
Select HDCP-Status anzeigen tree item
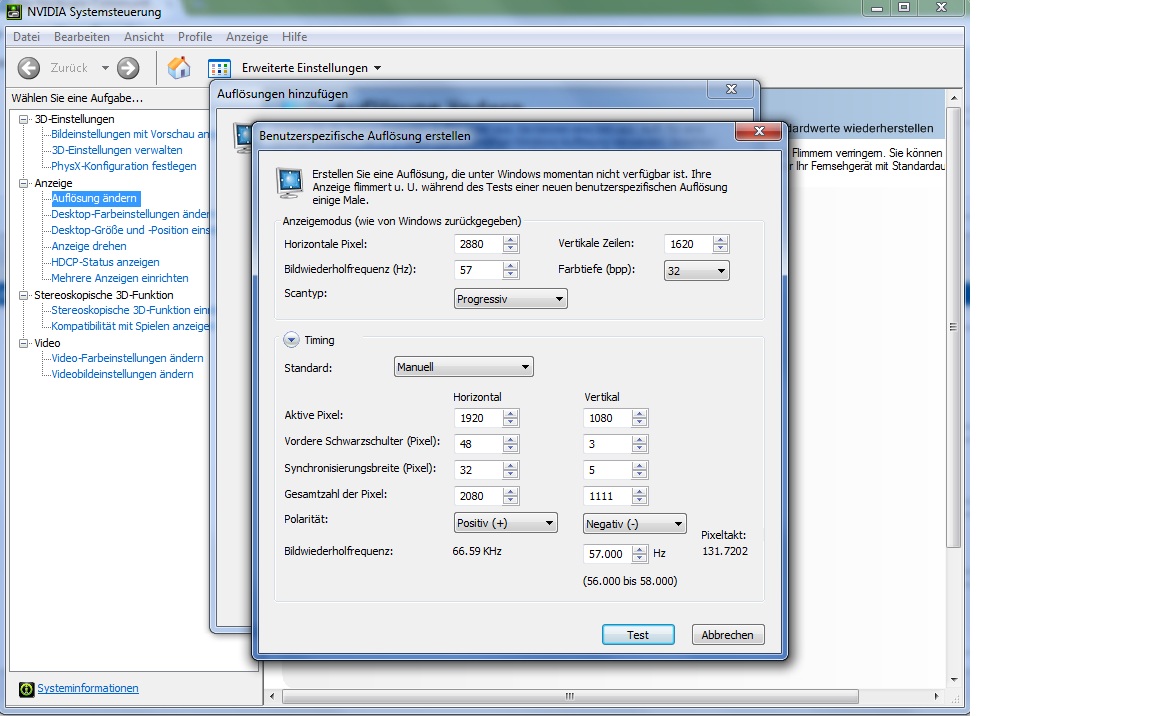coord(105,262)
